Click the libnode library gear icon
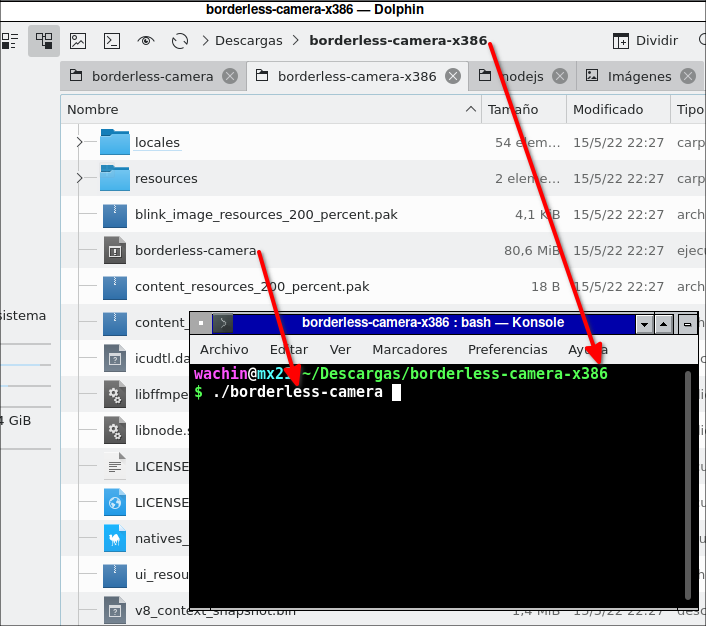 [115, 431]
